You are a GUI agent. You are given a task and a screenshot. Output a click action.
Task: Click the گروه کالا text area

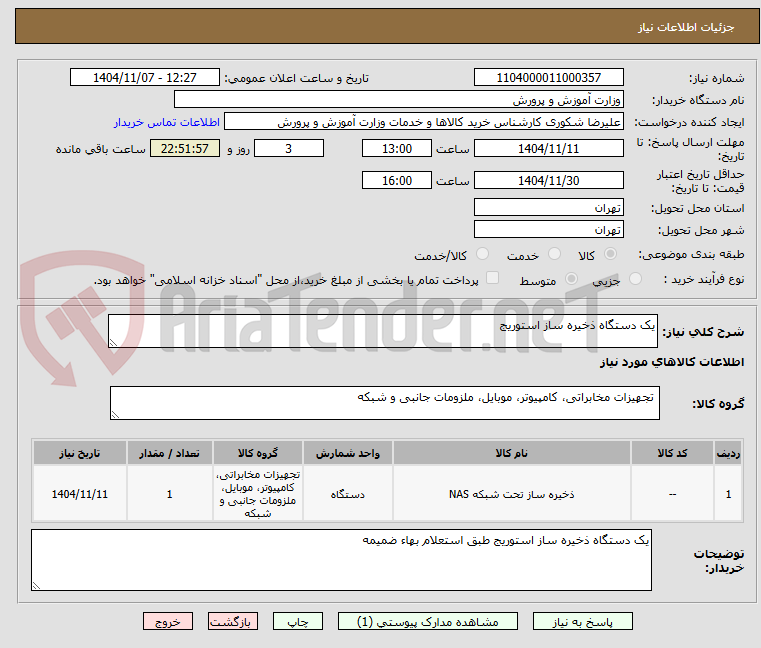(x=385, y=403)
